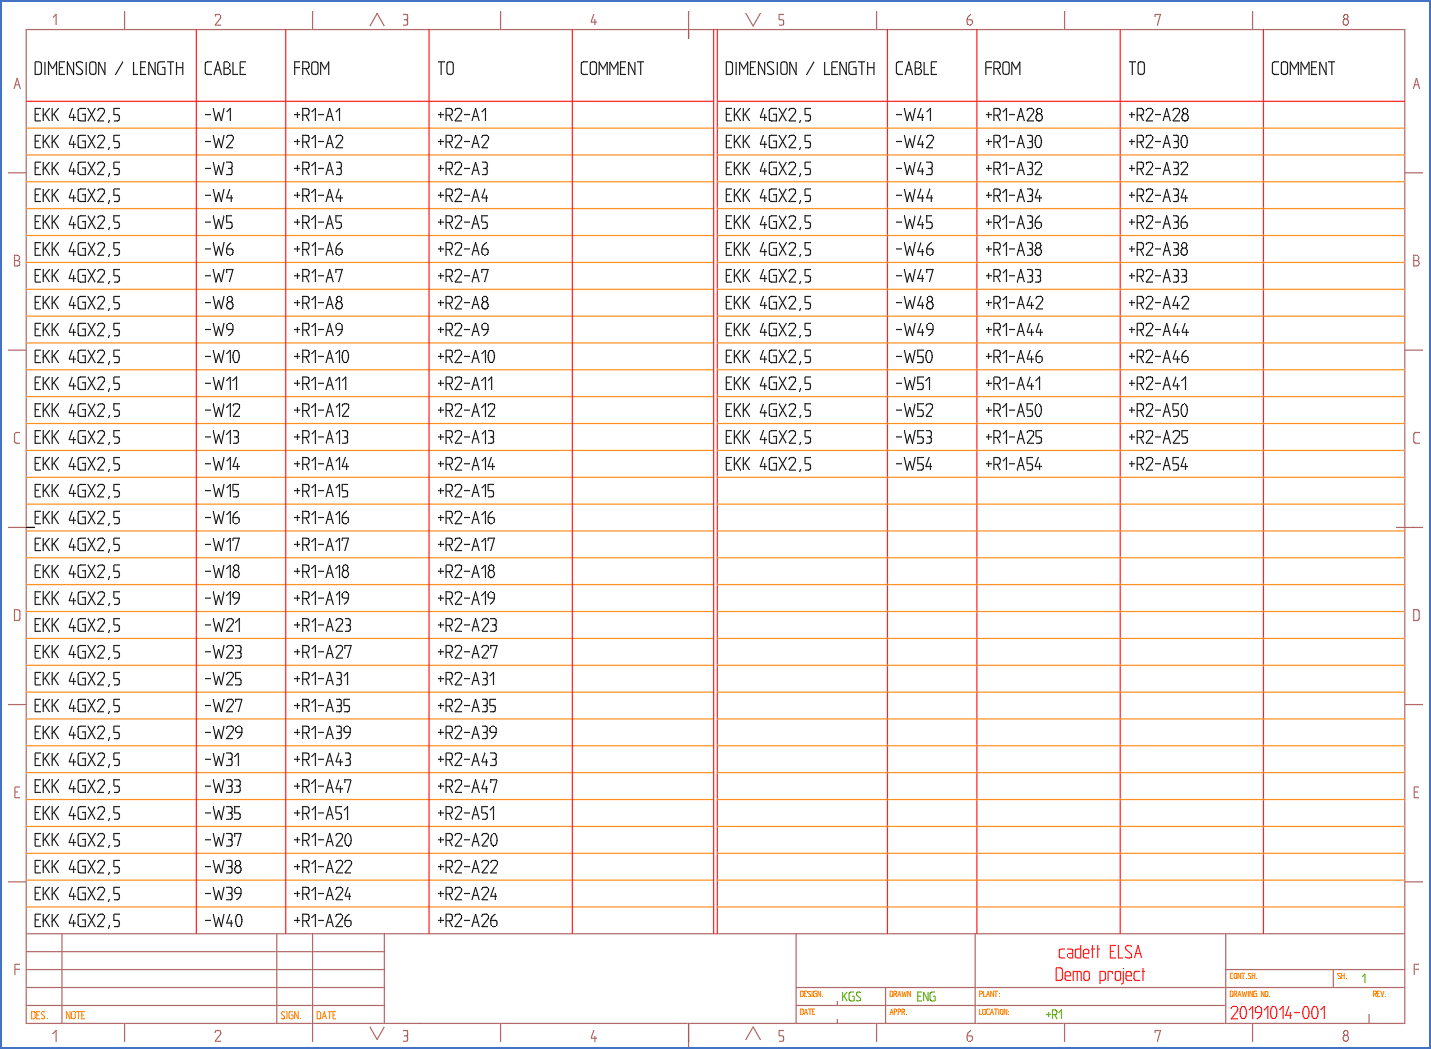Click the "cadett ELSA" title text
This screenshot has height=1049, width=1431.
coord(1100,953)
